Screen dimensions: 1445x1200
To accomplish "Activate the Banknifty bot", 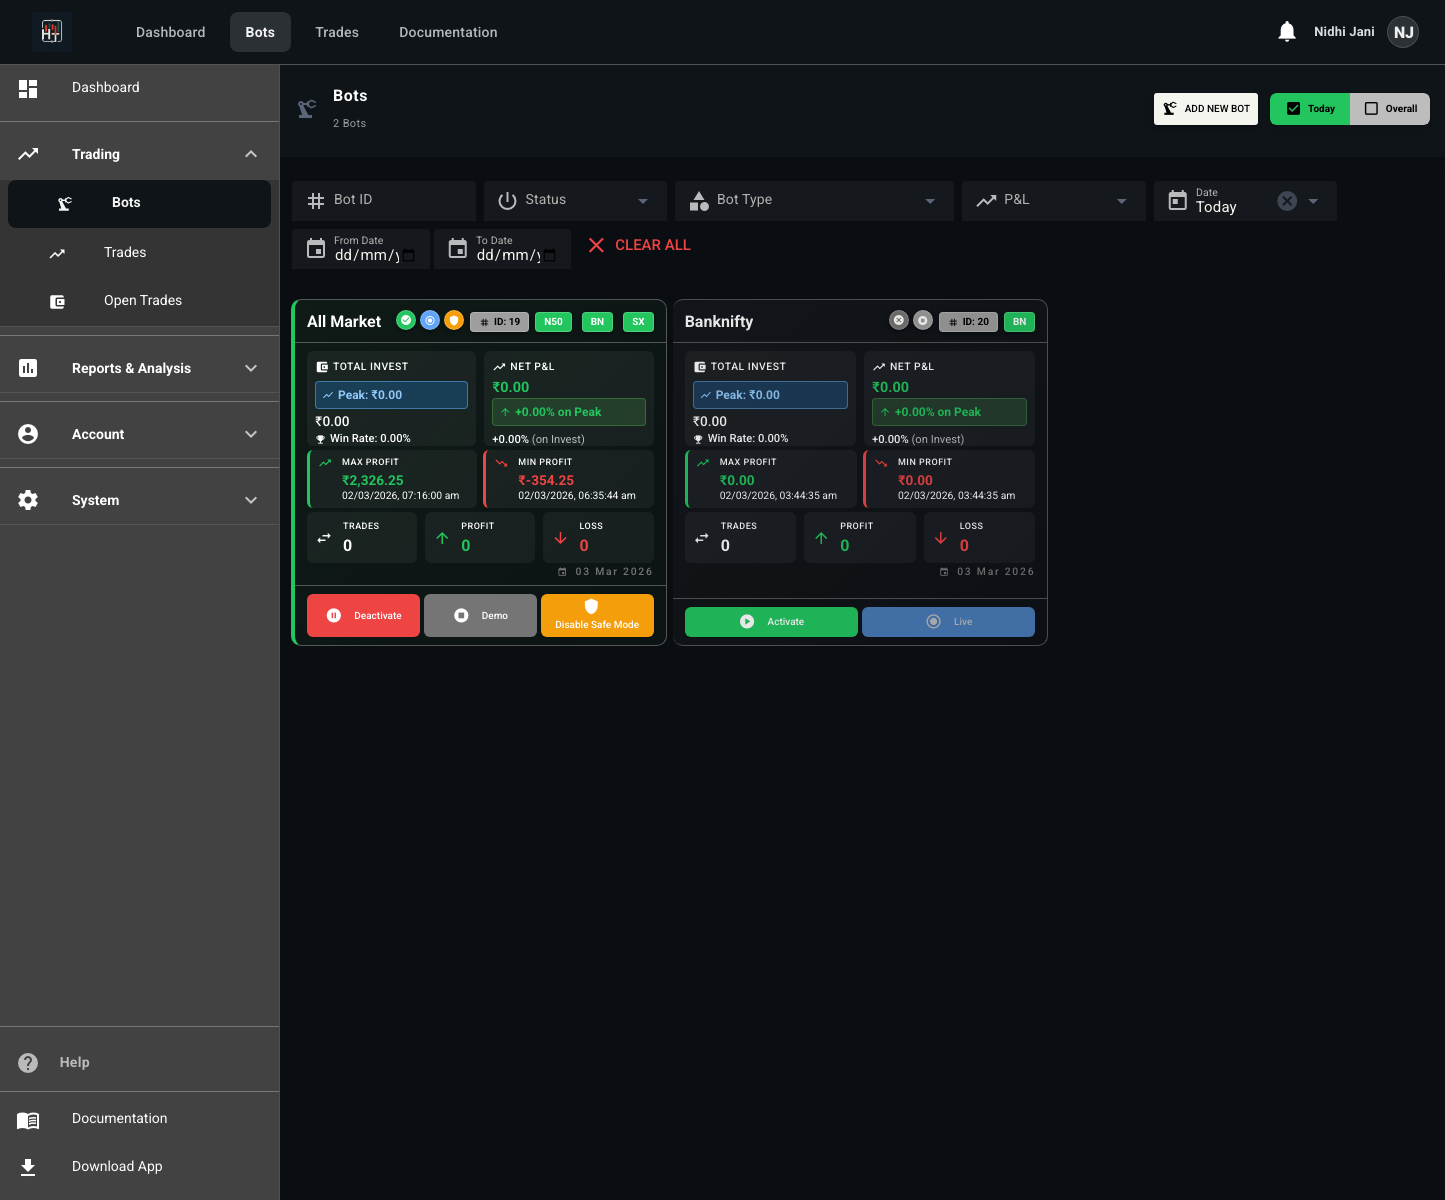I will pyautogui.click(x=770, y=621).
